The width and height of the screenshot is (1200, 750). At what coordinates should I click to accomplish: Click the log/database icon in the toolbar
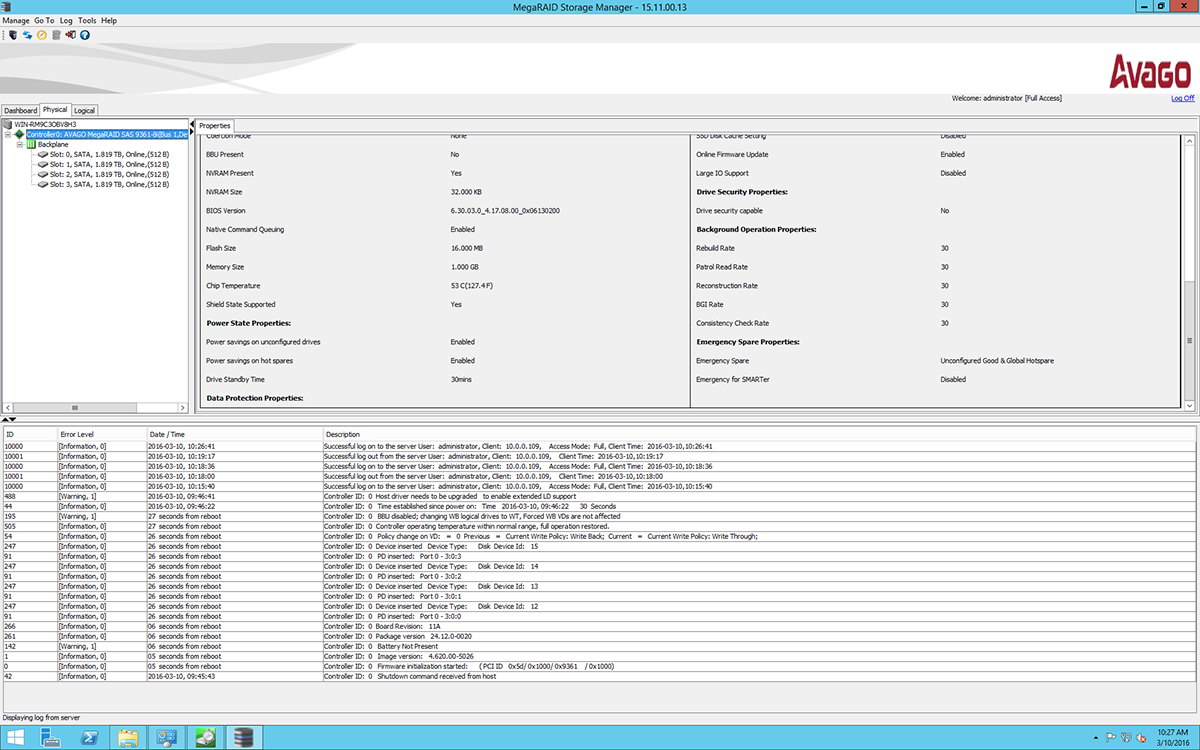[x=56, y=35]
